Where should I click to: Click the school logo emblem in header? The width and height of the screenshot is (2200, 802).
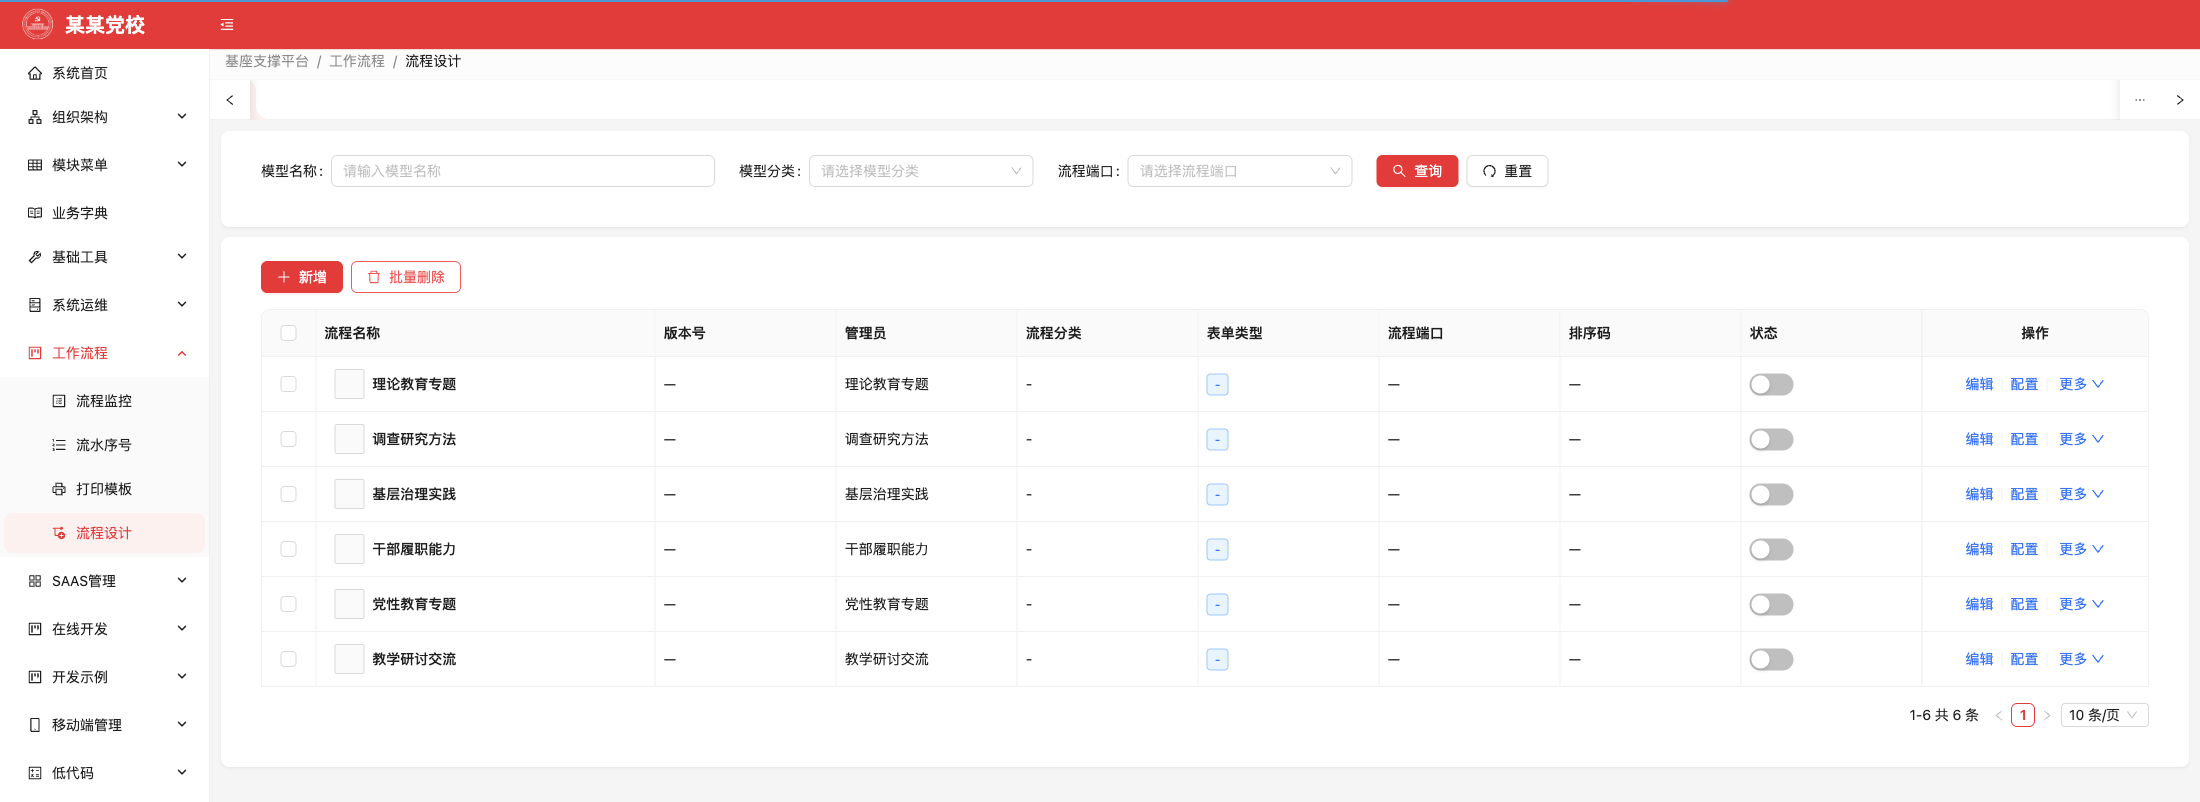click(38, 24)
